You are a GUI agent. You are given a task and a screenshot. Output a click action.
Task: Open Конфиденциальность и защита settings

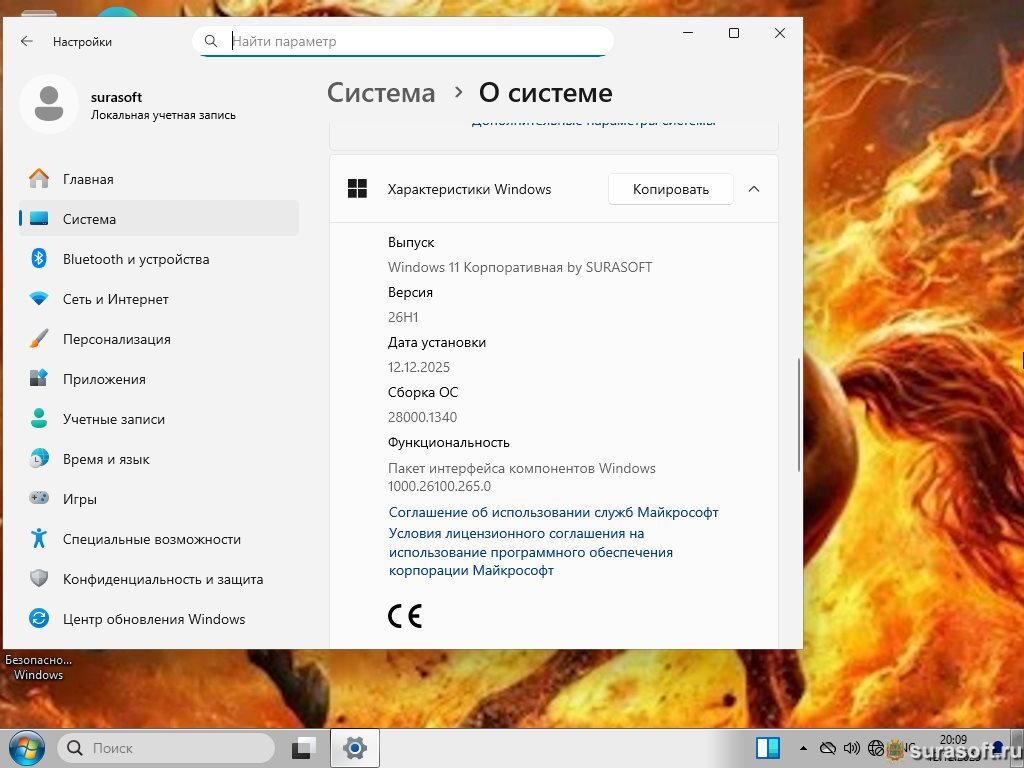(x=162, y=579)
